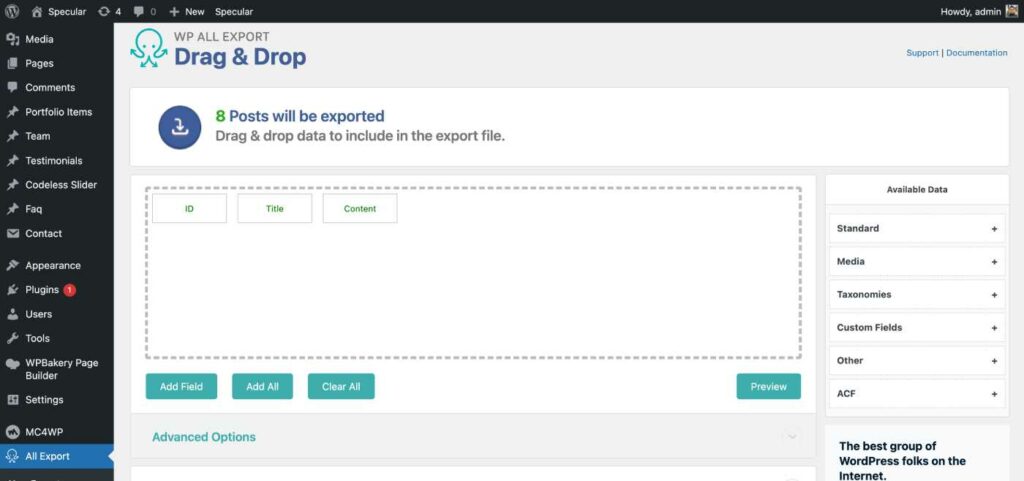The image size is (1024, 481).
Task: Expand Advanced Options with its chevron
Action: point(792,437)
